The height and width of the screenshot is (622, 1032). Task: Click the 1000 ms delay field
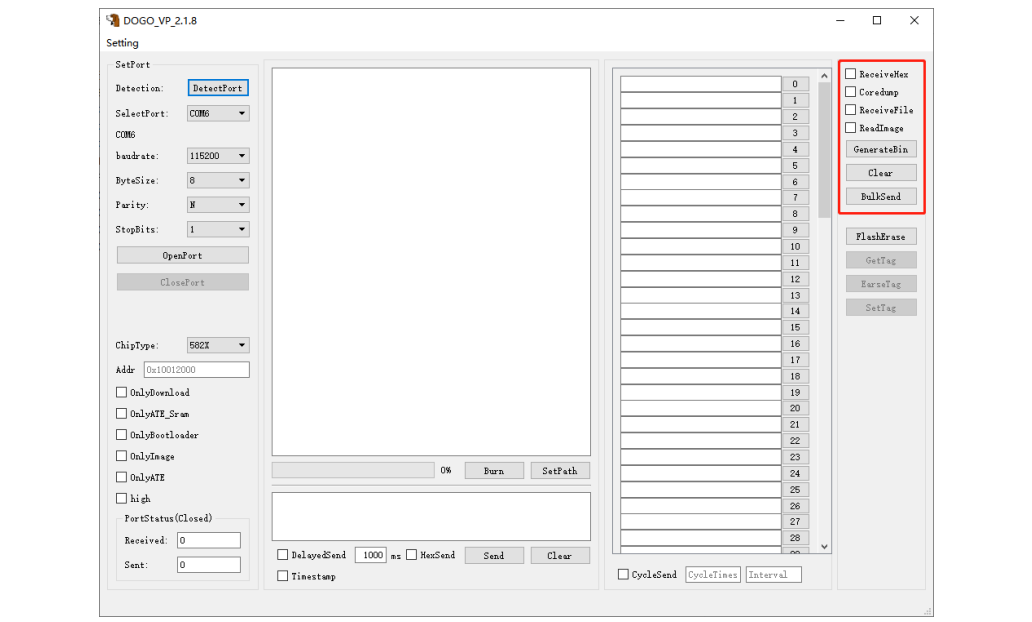point(371,555)
